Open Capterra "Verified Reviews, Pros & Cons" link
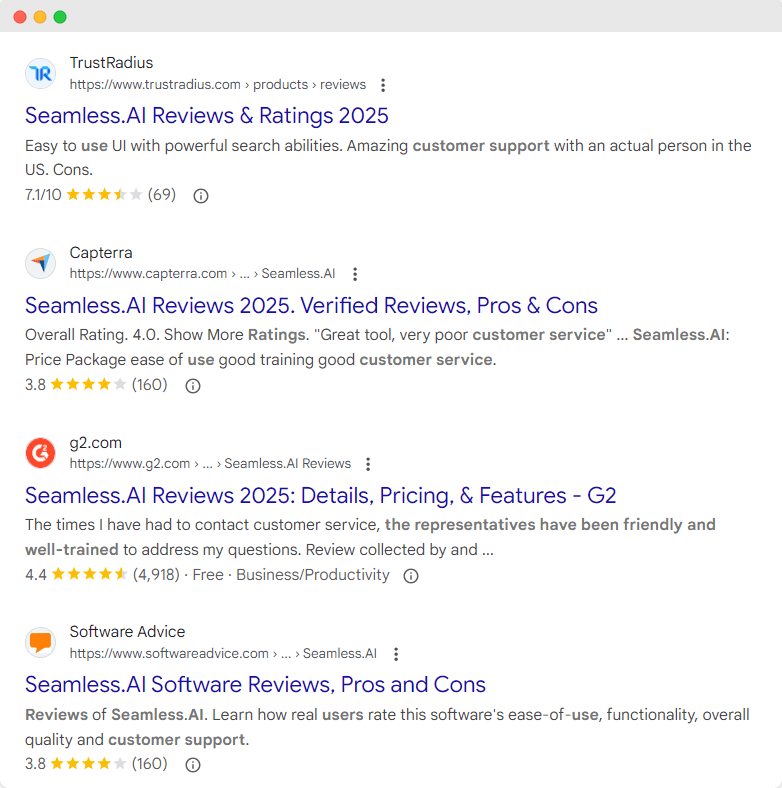The image size is (782, 788). pos(311,305)
